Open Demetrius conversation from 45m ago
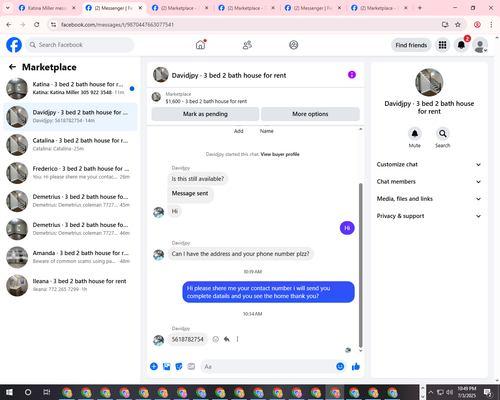Image resolution: width=500 pixels, height=400 pixels. click(x=70, y=201)
